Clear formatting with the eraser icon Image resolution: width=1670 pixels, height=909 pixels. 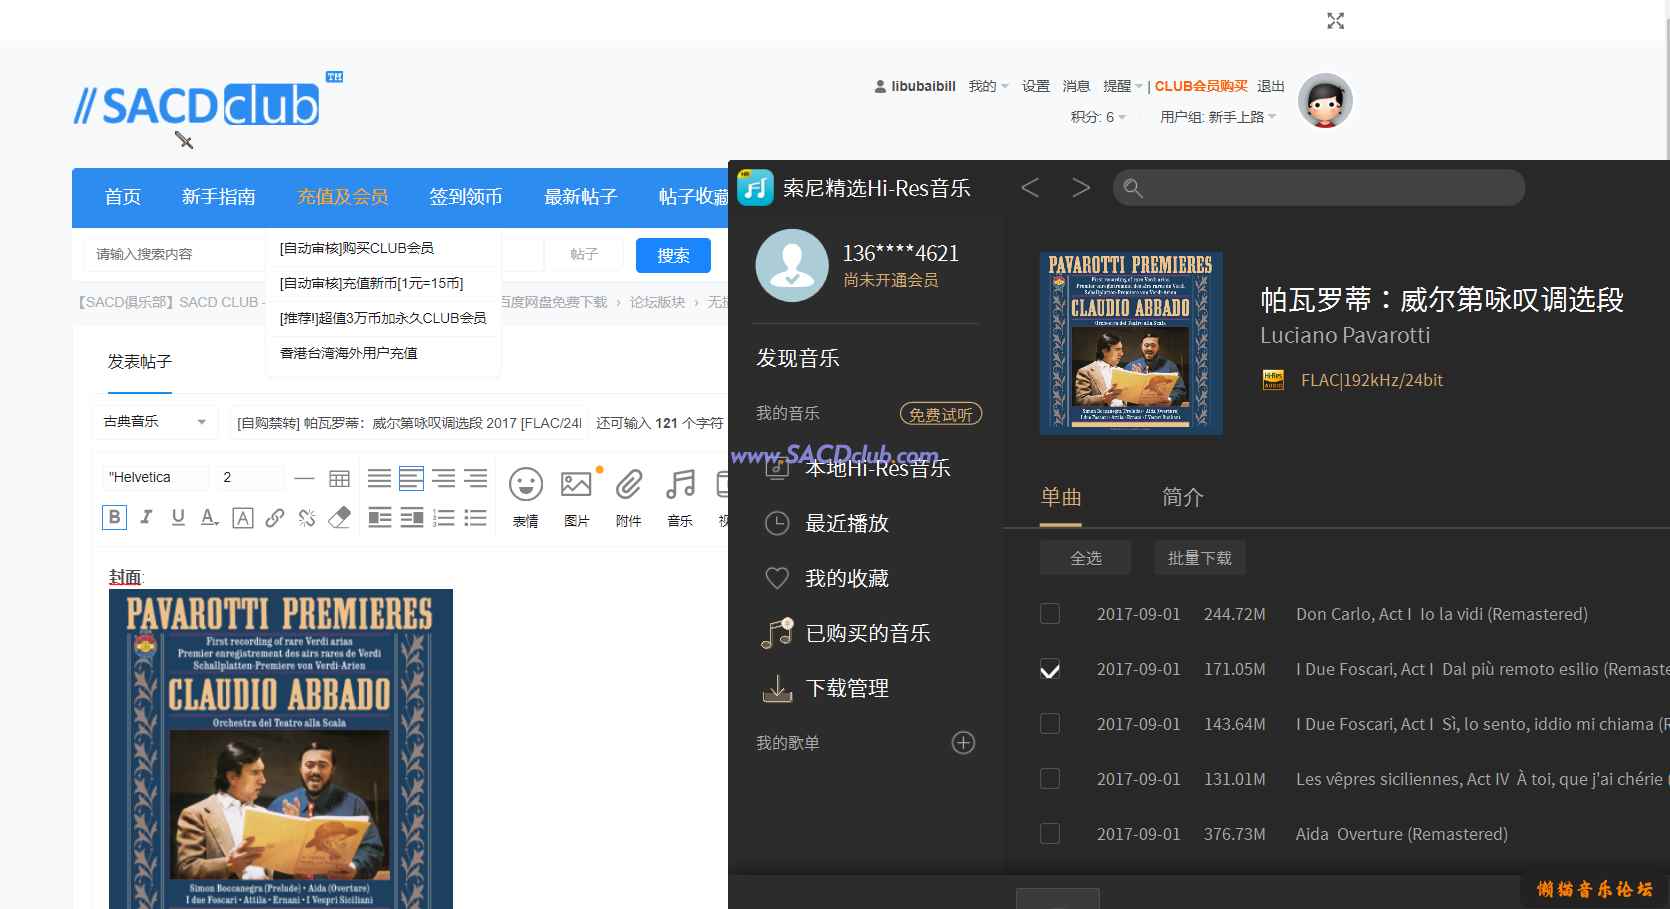(339, 517)
